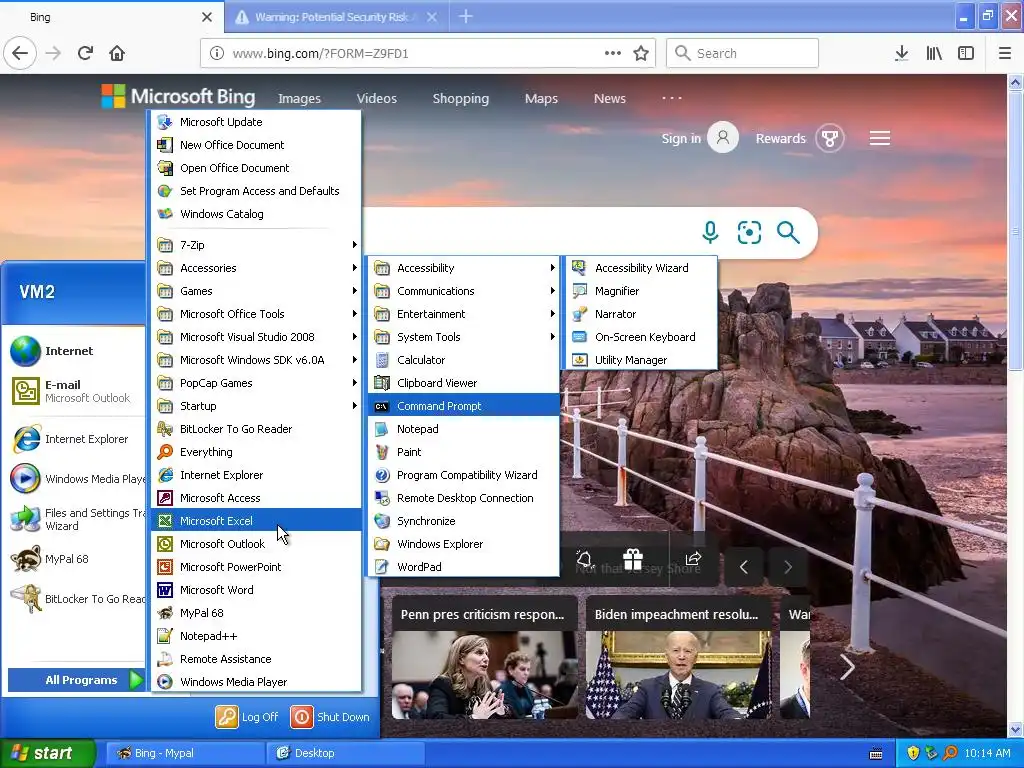Click the All Programs button
This screenshot has height=768, width=1024.
coord(76,680)
